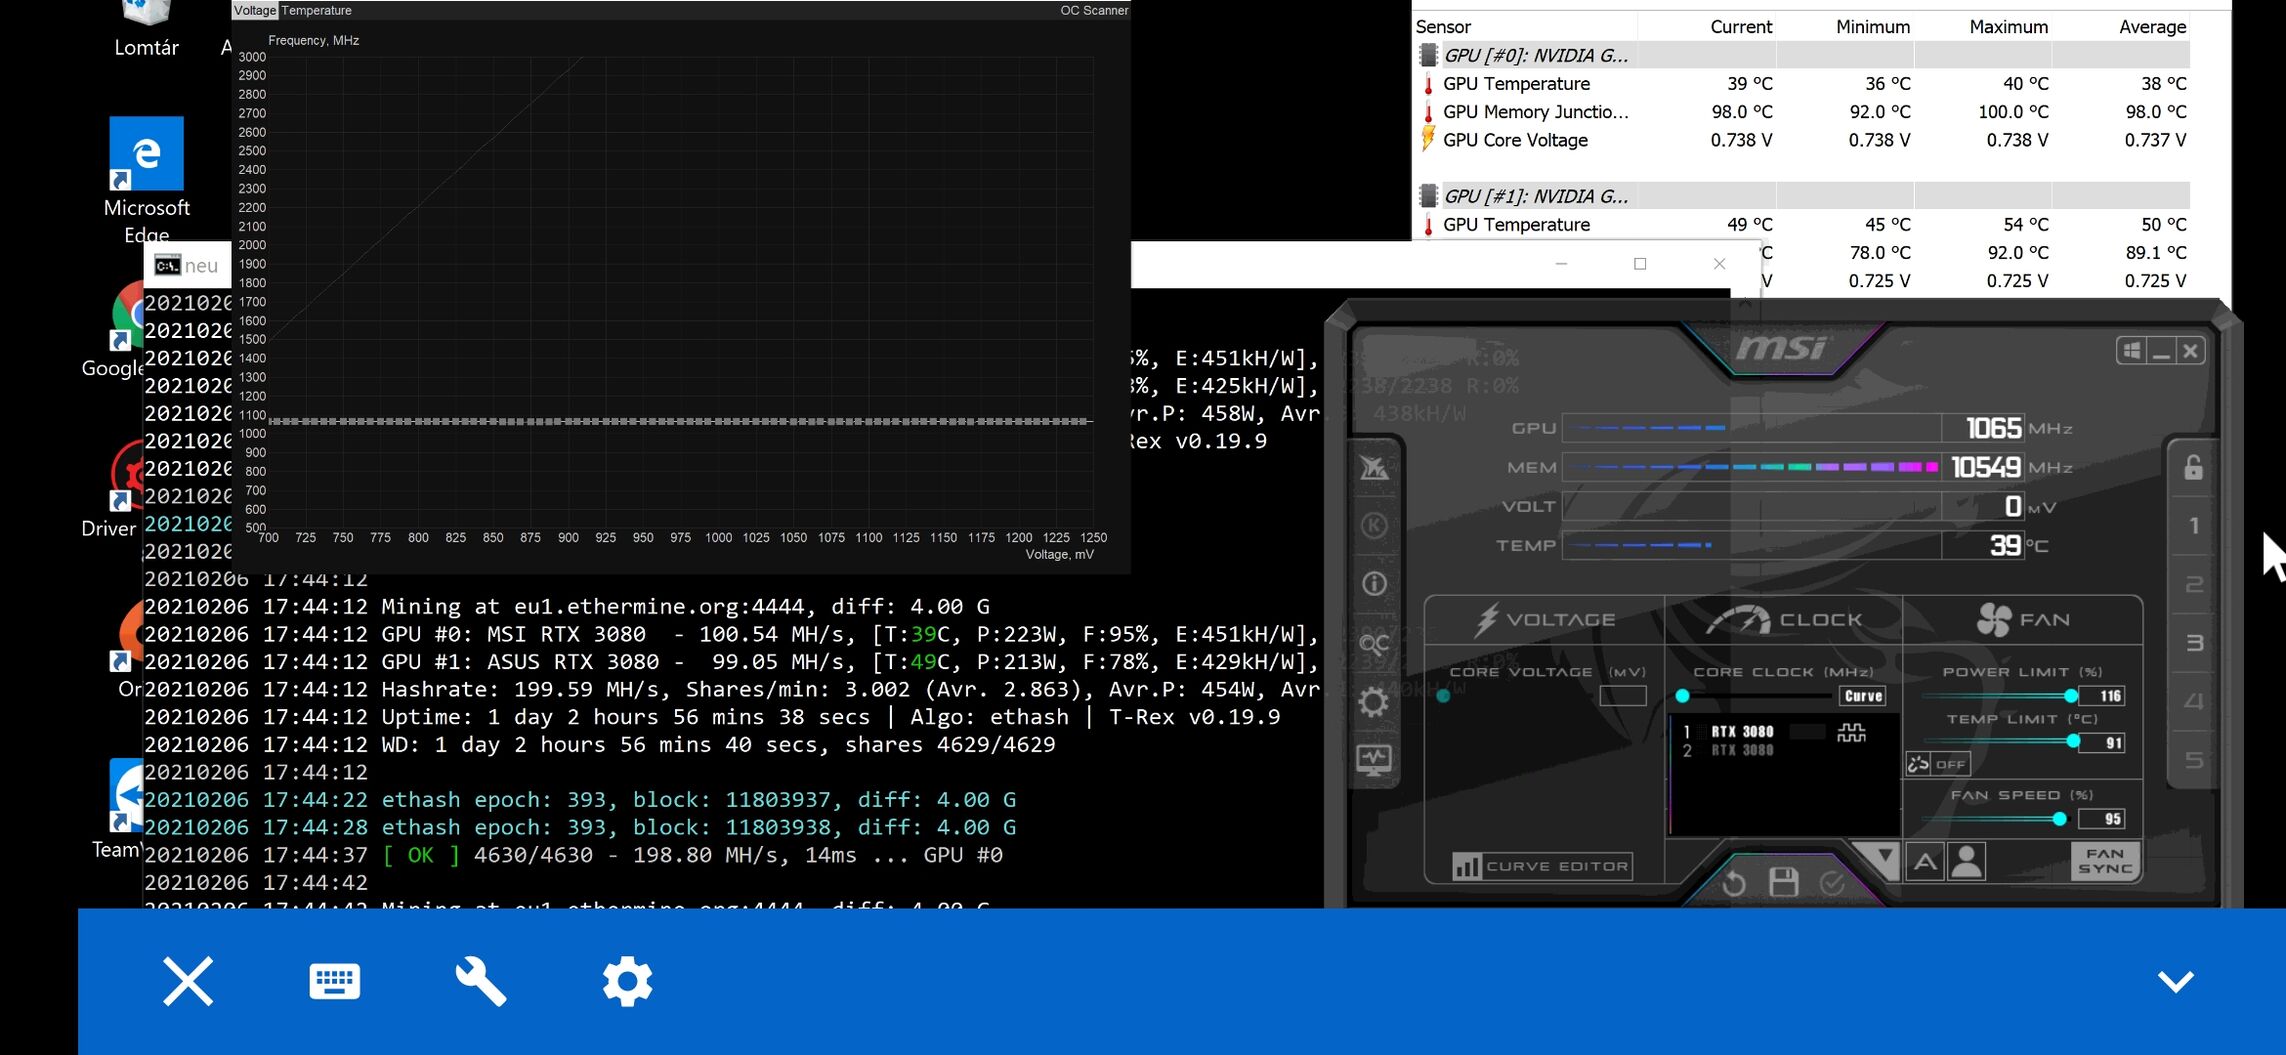Screen dimensions: 2286x1055
Task: Click the Current column header in sensor list
Action: coord(1741,27)
